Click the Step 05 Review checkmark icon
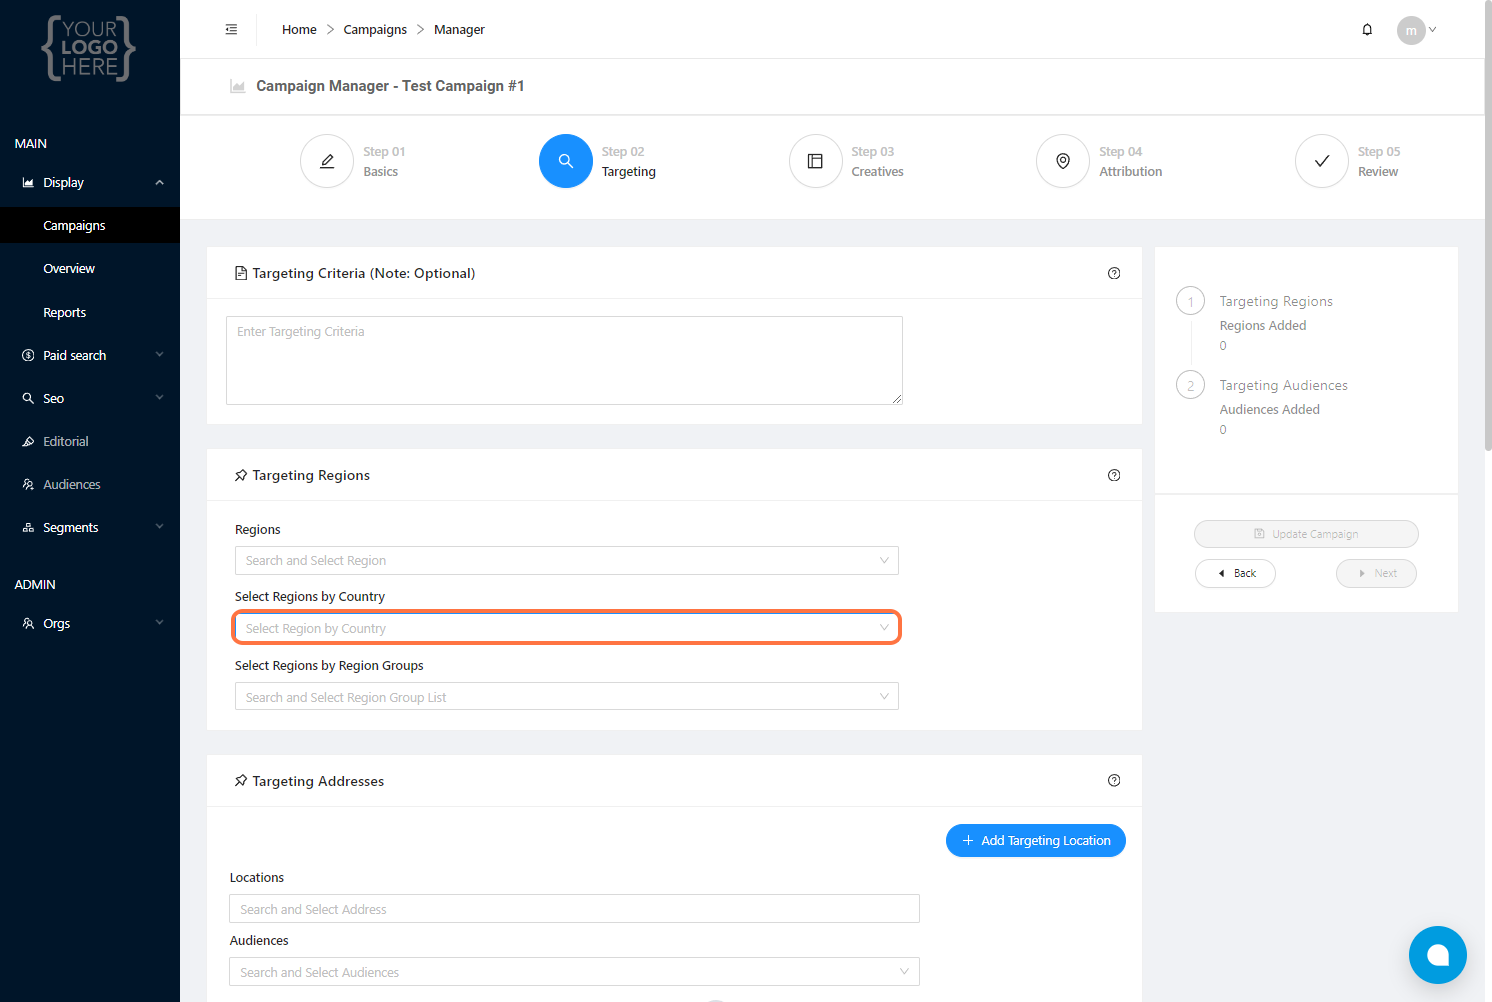1492x1002 pixels. pos(1321,161)
